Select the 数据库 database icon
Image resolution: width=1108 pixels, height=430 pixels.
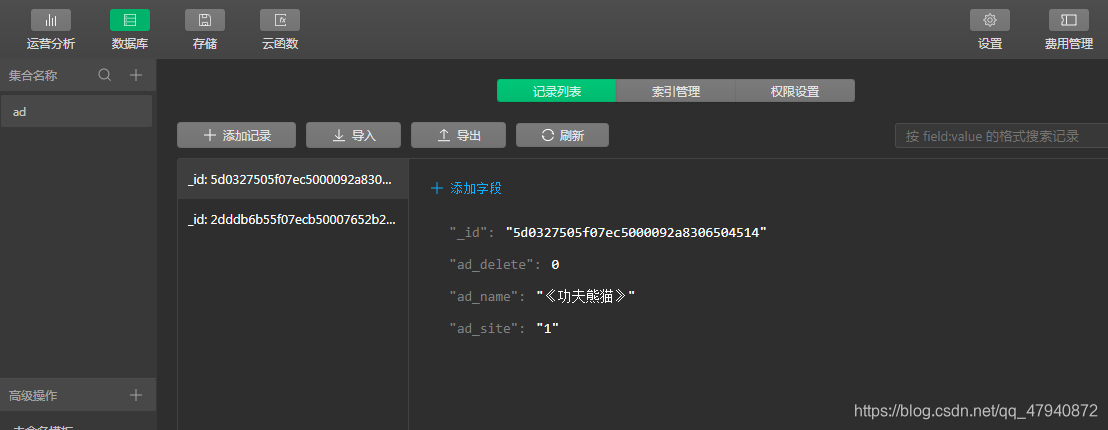(x=130, y=20)
